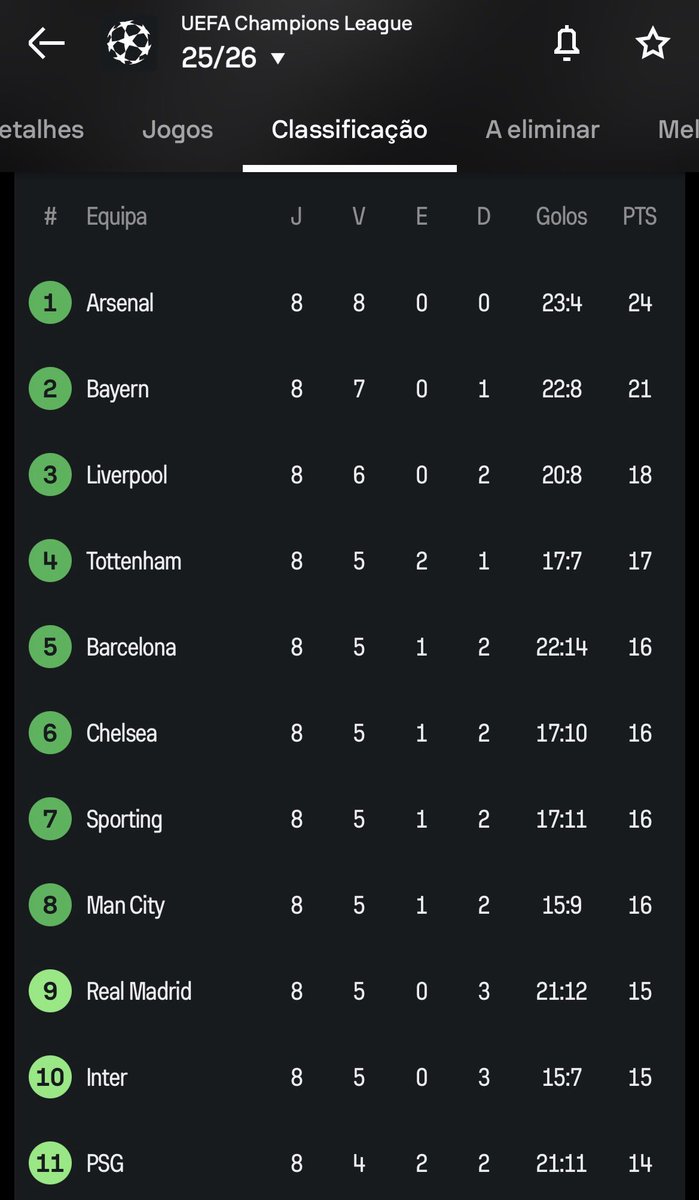
Task: Tap the back arrow icon
Action: (46, 43)
